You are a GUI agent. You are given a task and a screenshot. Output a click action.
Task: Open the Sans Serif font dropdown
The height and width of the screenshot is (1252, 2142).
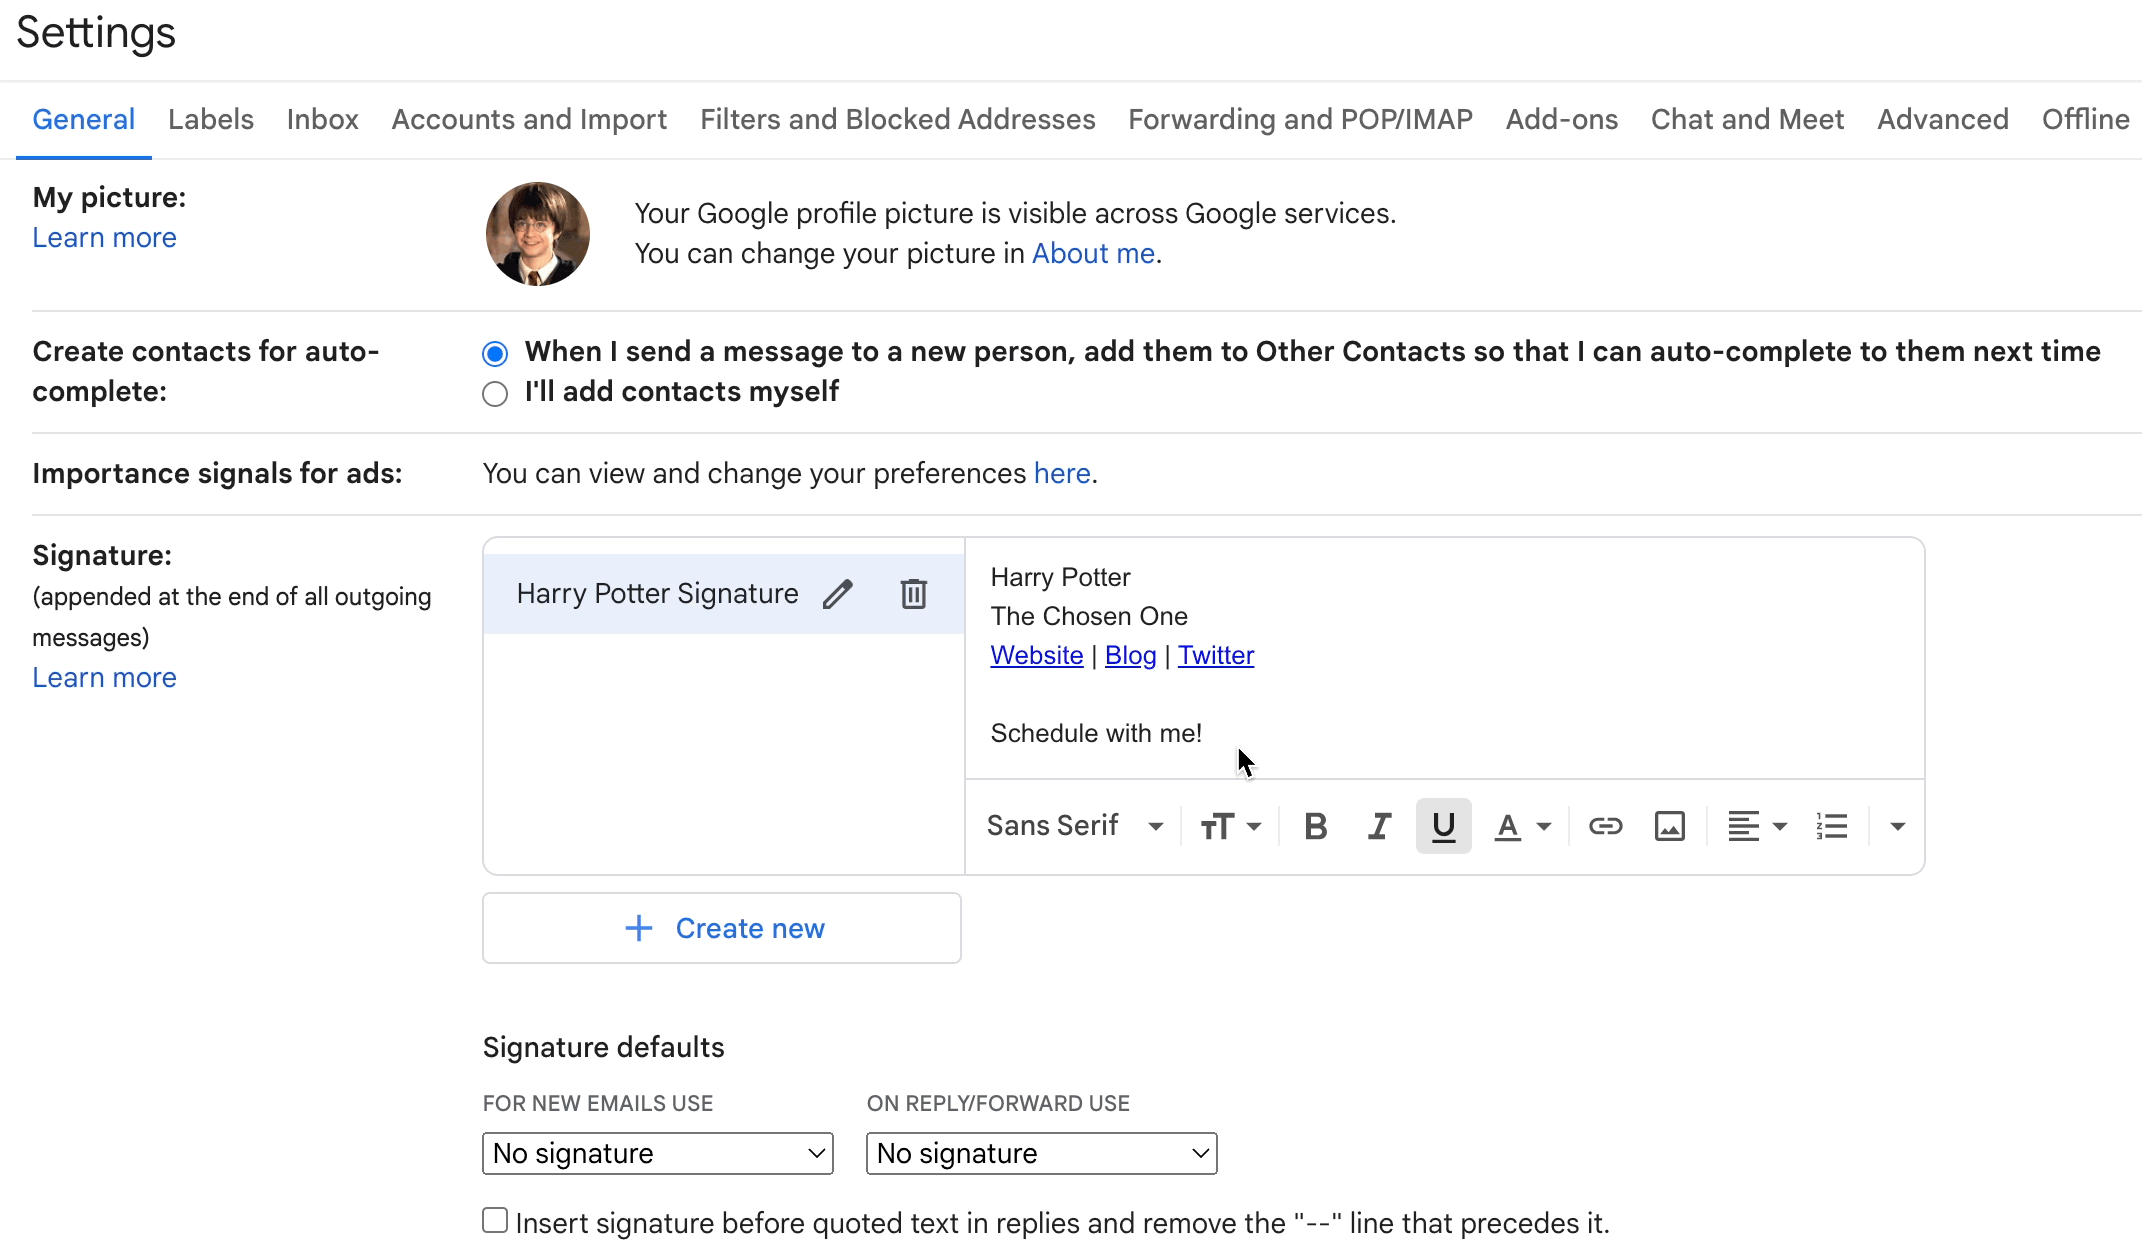tap(1074, 826)
